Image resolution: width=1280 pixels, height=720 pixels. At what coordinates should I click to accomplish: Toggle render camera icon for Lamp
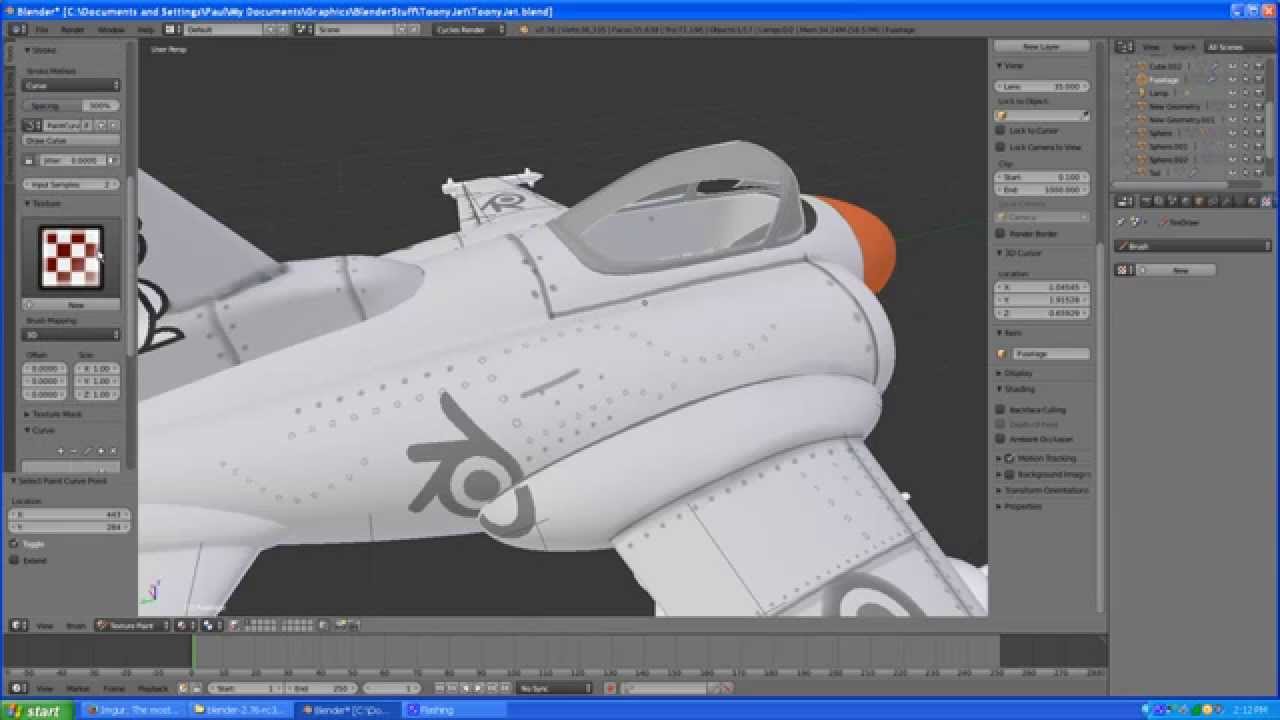1258,93
